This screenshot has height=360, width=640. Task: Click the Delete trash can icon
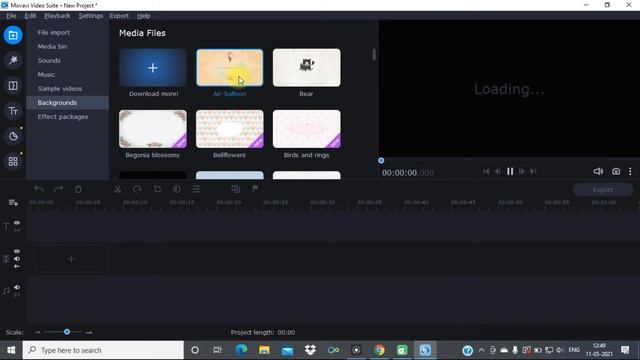[78, 189]
